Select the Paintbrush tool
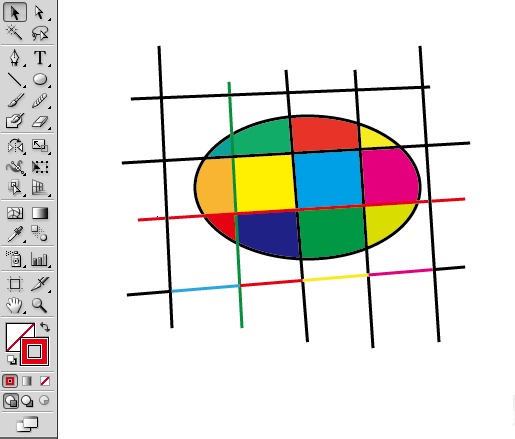The height and width of the screenshot is (439, 515). click(15, 100)
